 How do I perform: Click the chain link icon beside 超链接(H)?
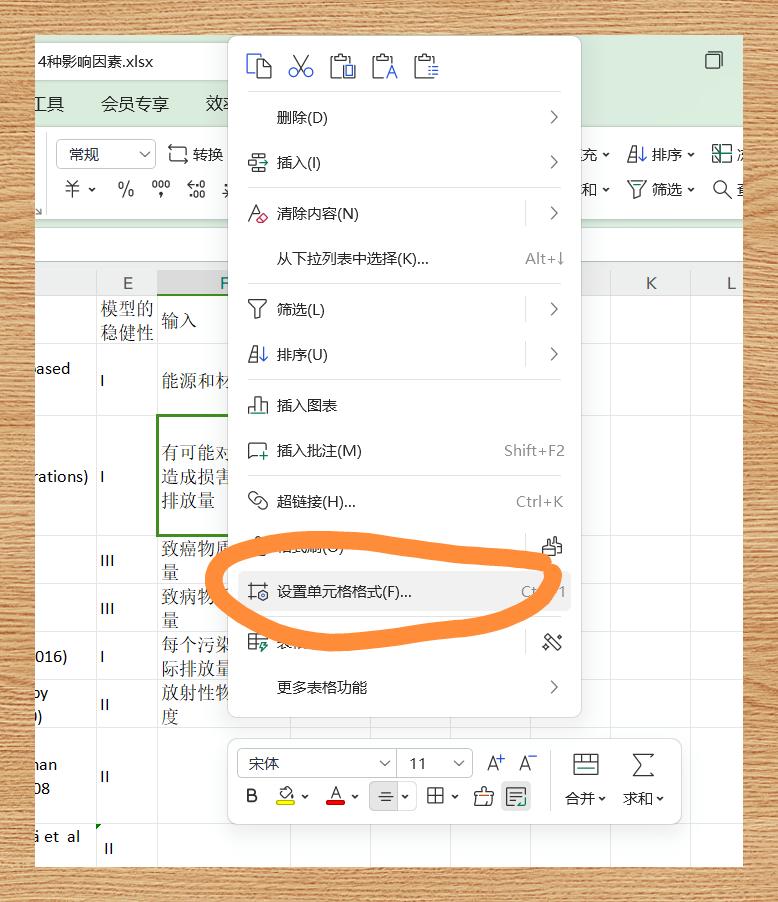tap(257, 501)
